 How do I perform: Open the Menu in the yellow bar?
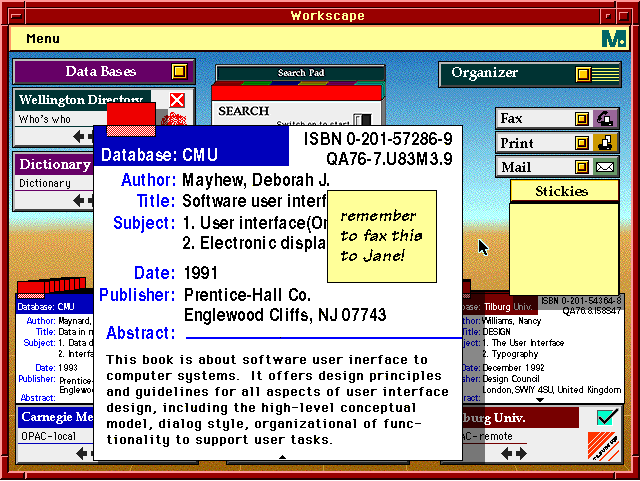coord(43,38)
